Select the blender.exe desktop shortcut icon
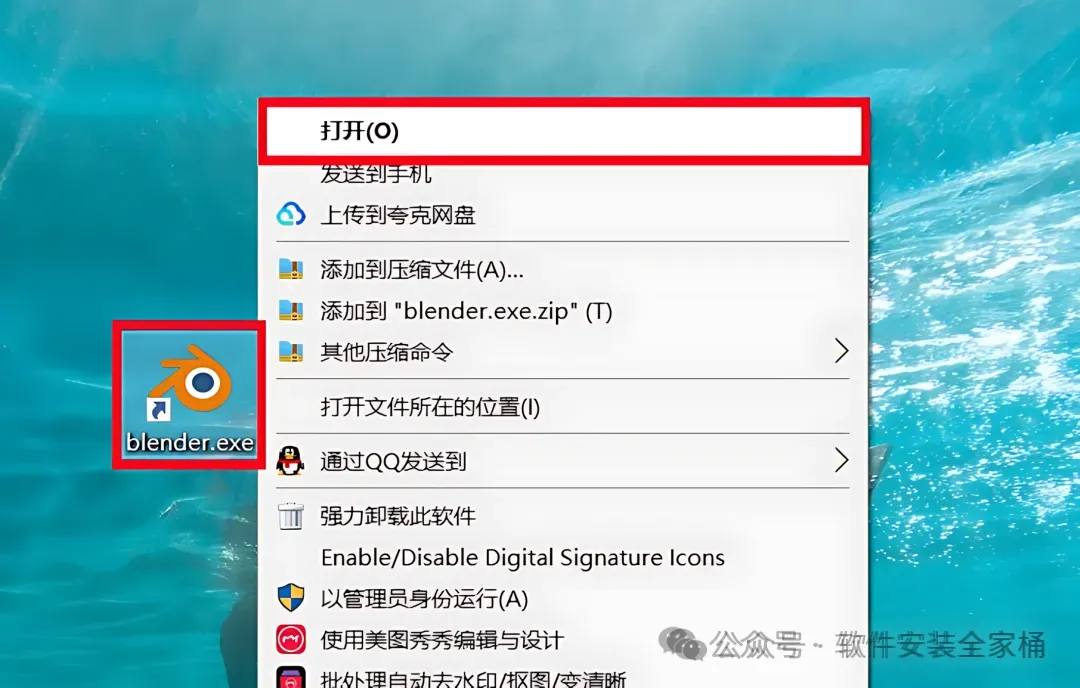 point(189,394)
